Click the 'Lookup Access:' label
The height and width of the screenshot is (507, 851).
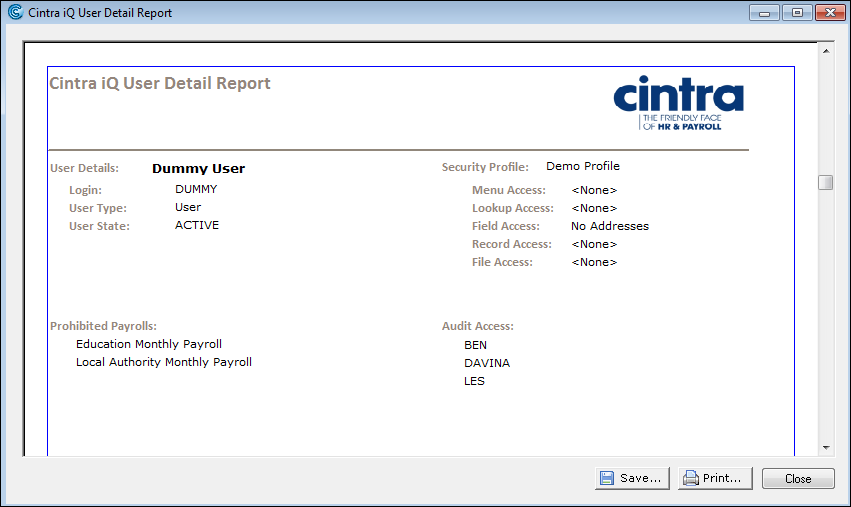[x=513, y=208]
